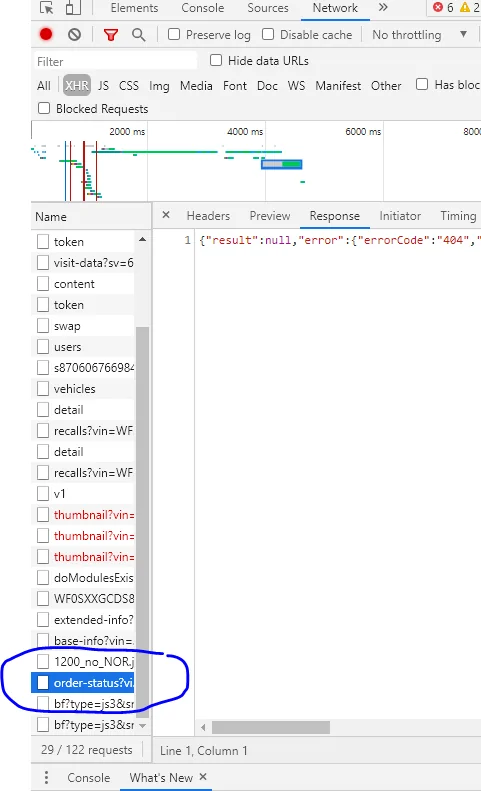
Task: Filter requests by WS
Action: click(x=296, y=85)
